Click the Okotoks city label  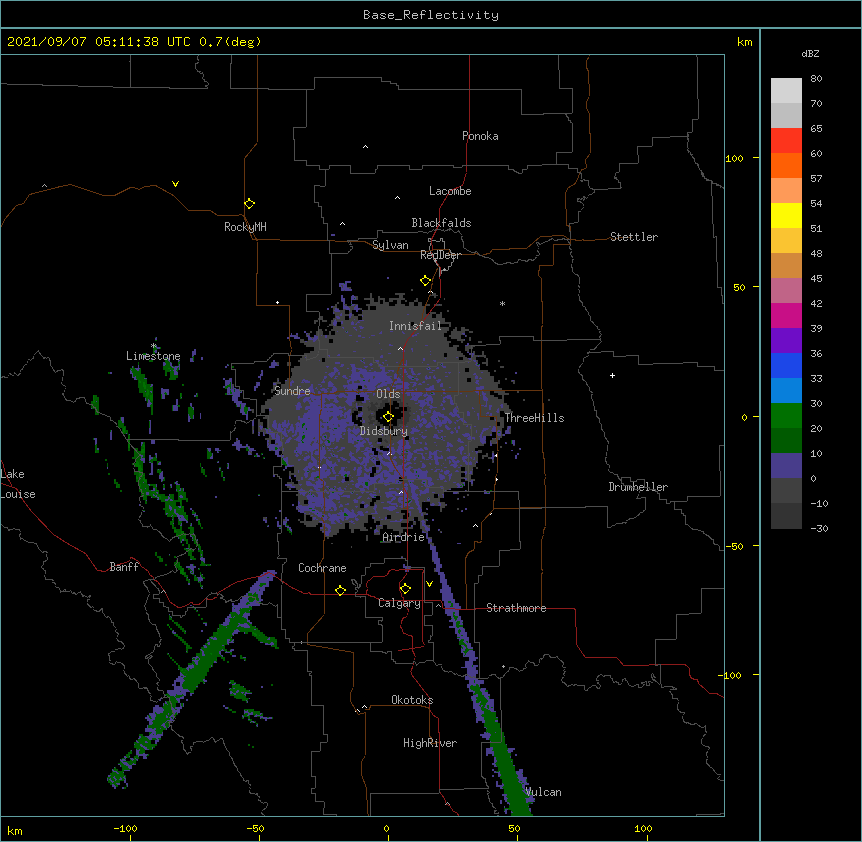click(412, 700)
